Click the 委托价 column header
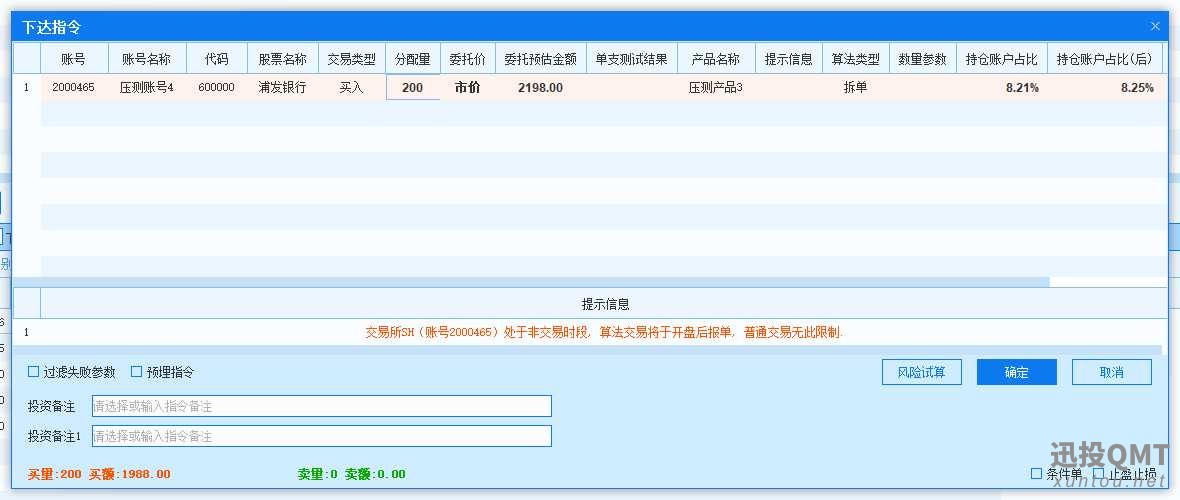The height and width of the screenshot is (500, 1180). (467, 59)
